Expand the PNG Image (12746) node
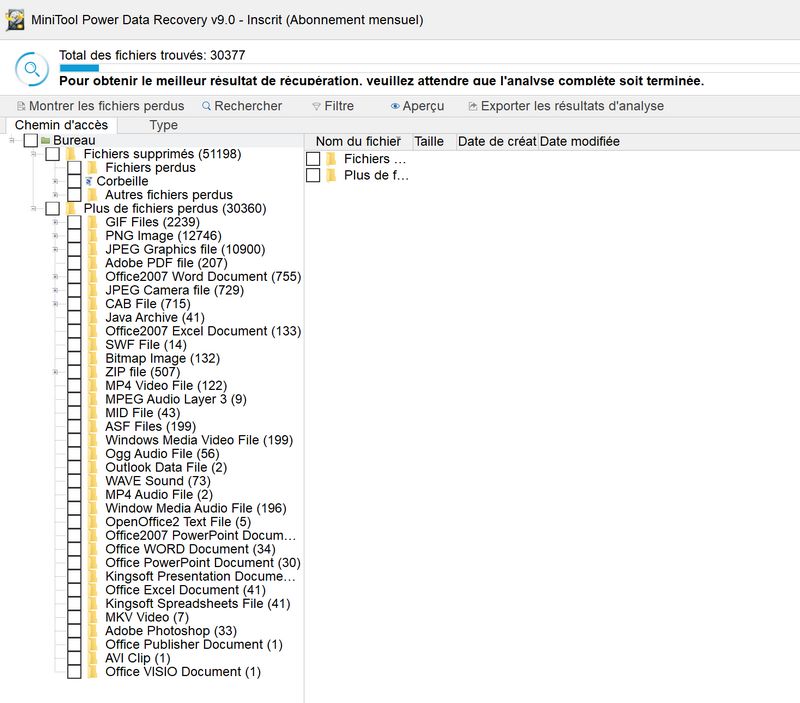The height and width of the screenshot is (703, 800). [x=56, y=236]
